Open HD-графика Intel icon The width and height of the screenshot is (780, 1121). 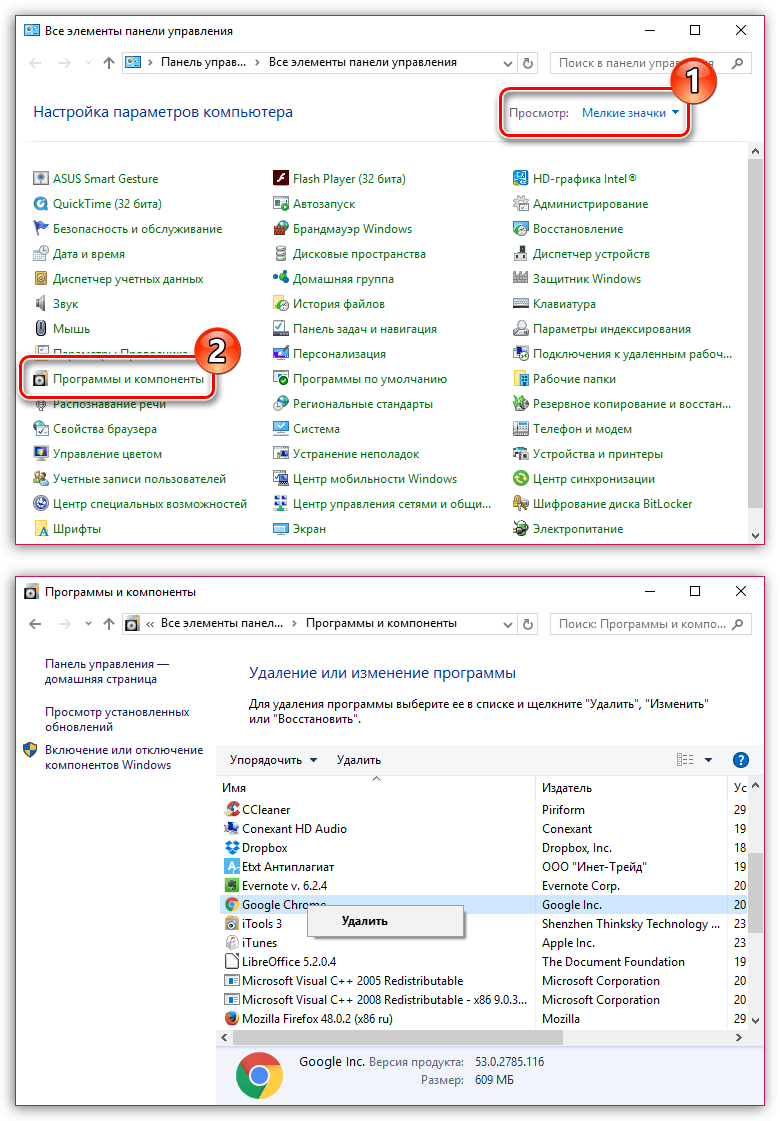click(520, 179)
